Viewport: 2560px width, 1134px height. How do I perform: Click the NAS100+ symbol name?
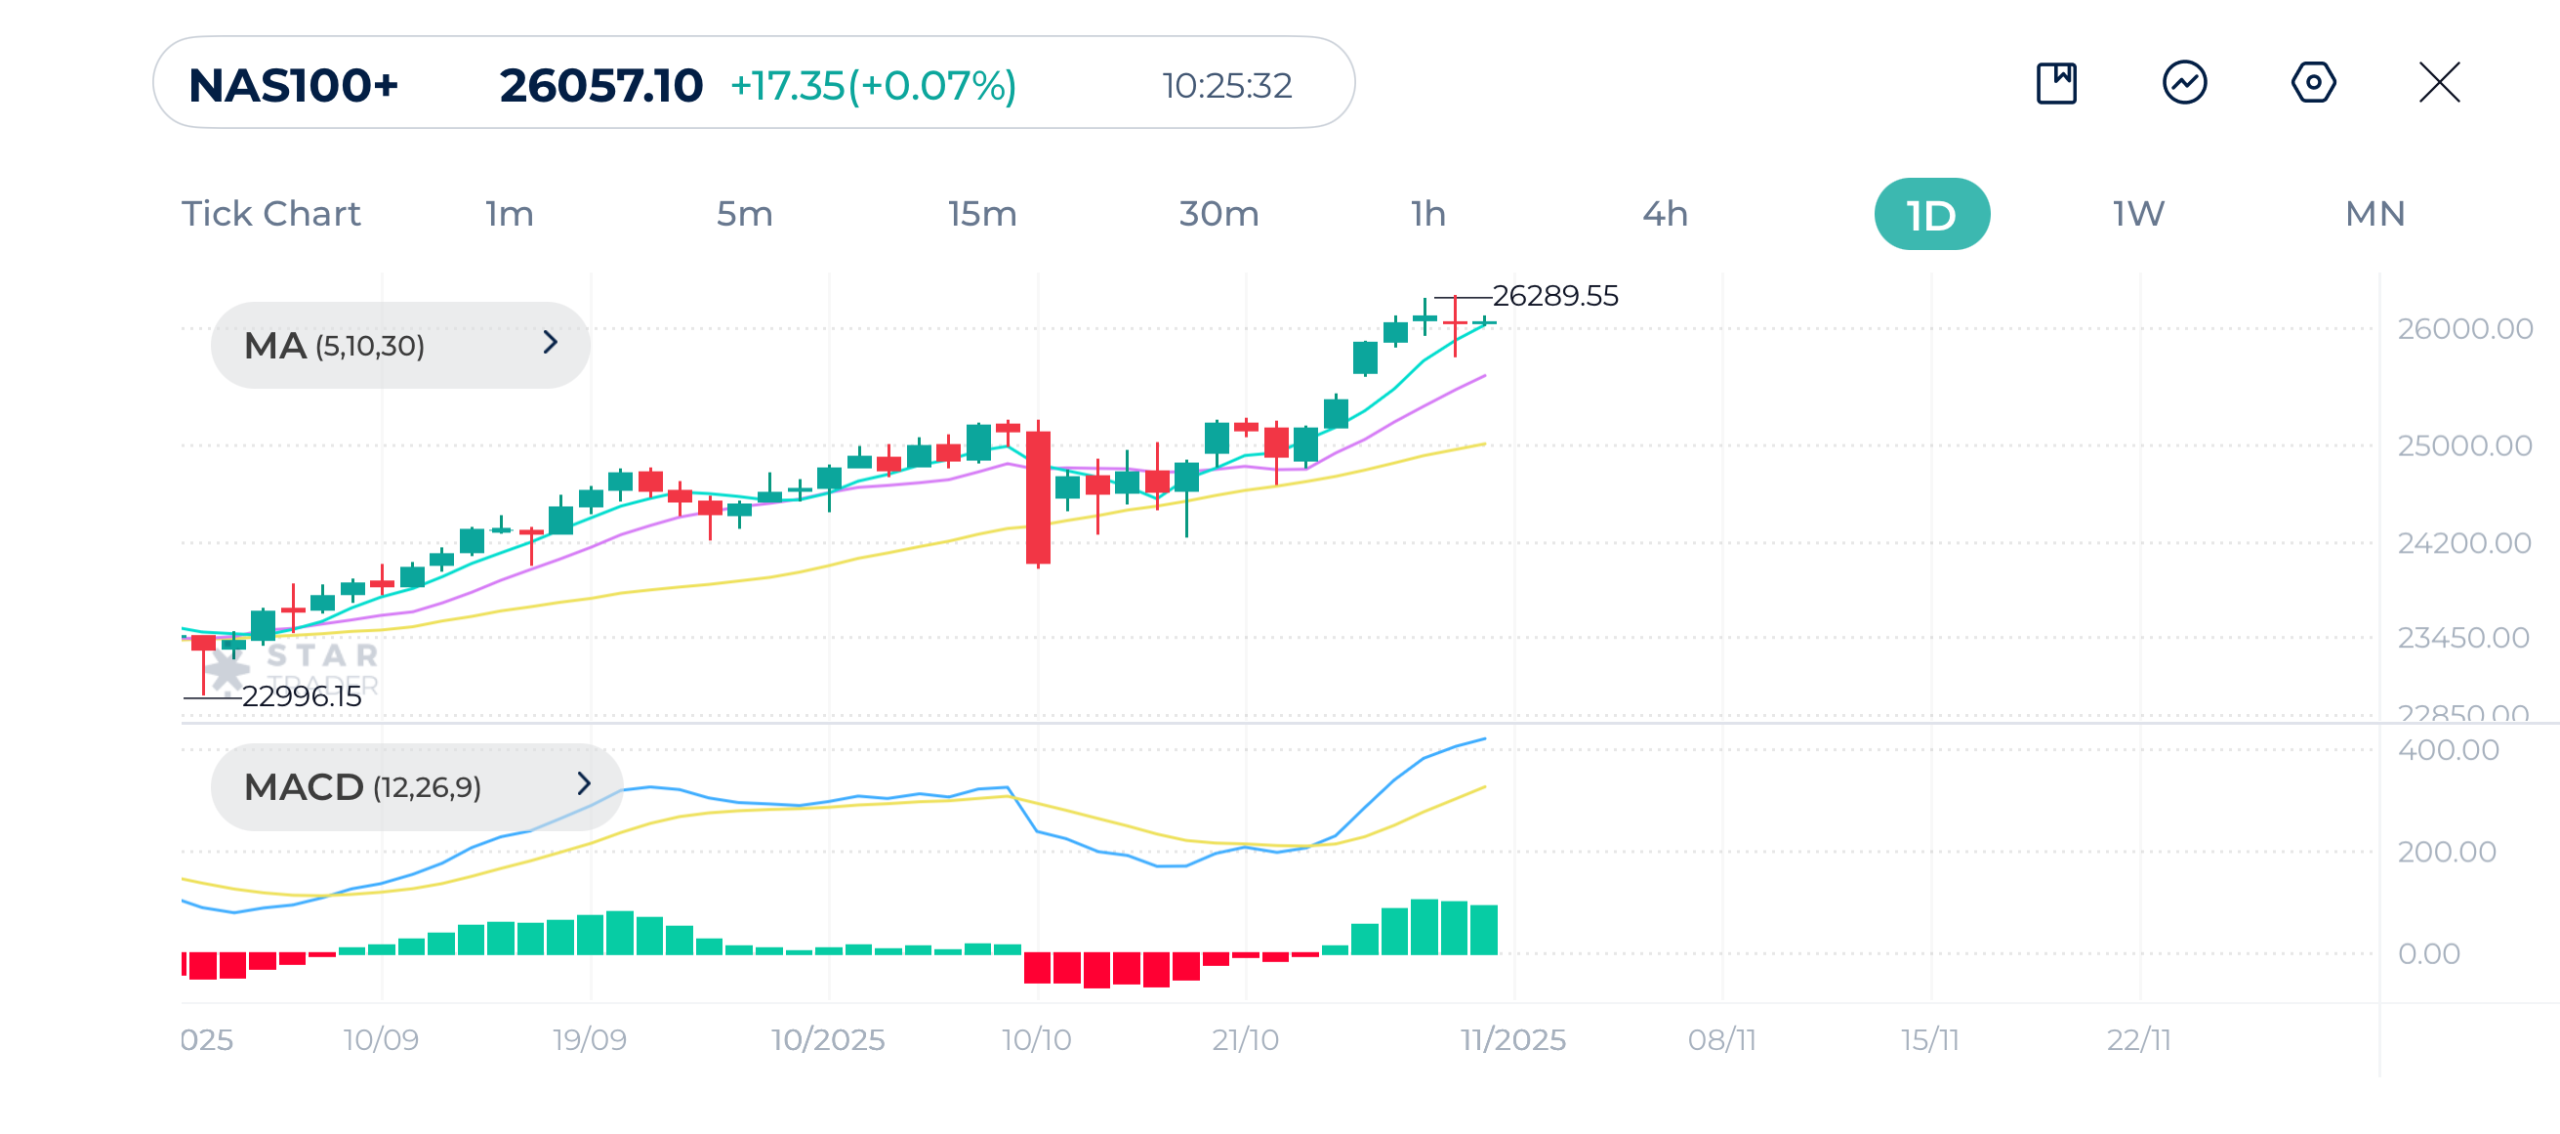tap(293, 86)
